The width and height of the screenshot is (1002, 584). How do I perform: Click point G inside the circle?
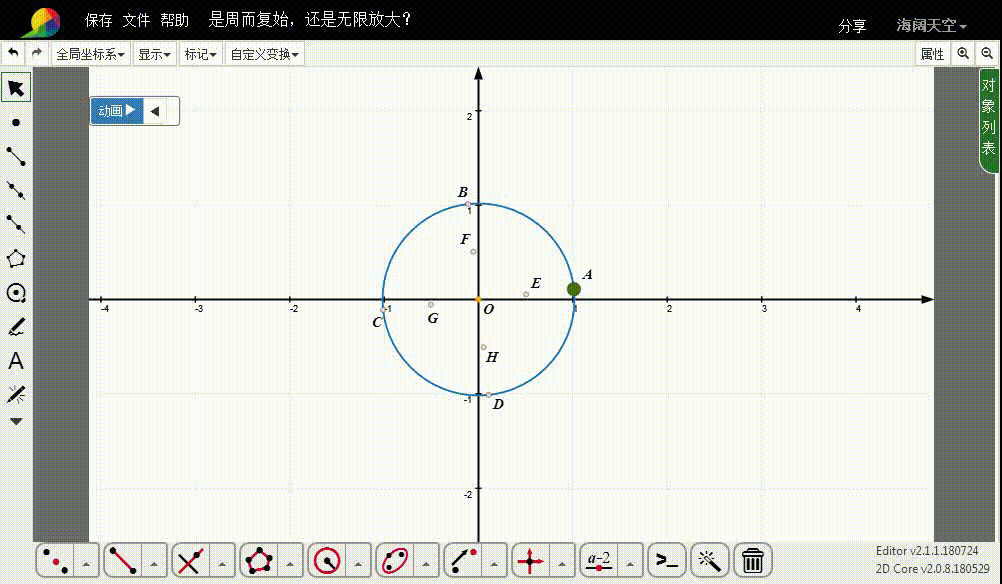pos(431,305)
